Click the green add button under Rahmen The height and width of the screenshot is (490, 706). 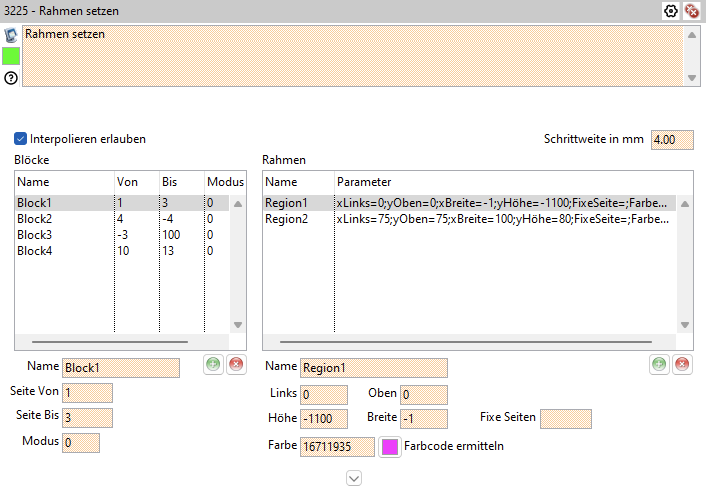coord(660,365)
